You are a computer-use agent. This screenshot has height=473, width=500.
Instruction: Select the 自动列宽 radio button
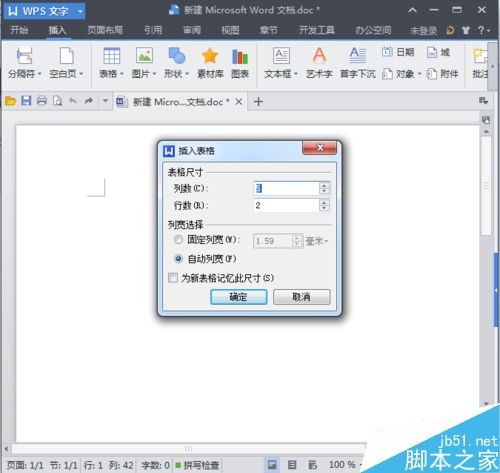(178, 259)
